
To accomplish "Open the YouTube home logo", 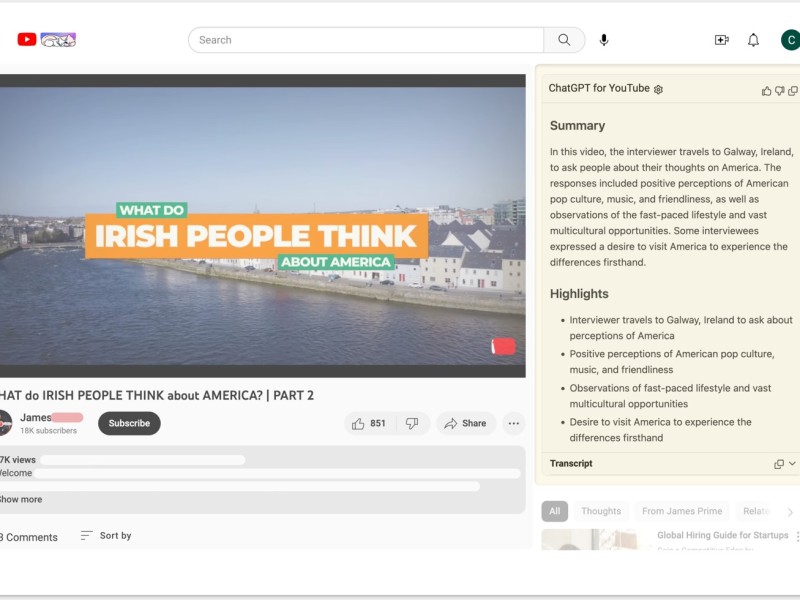I will [x=27, y=39].
